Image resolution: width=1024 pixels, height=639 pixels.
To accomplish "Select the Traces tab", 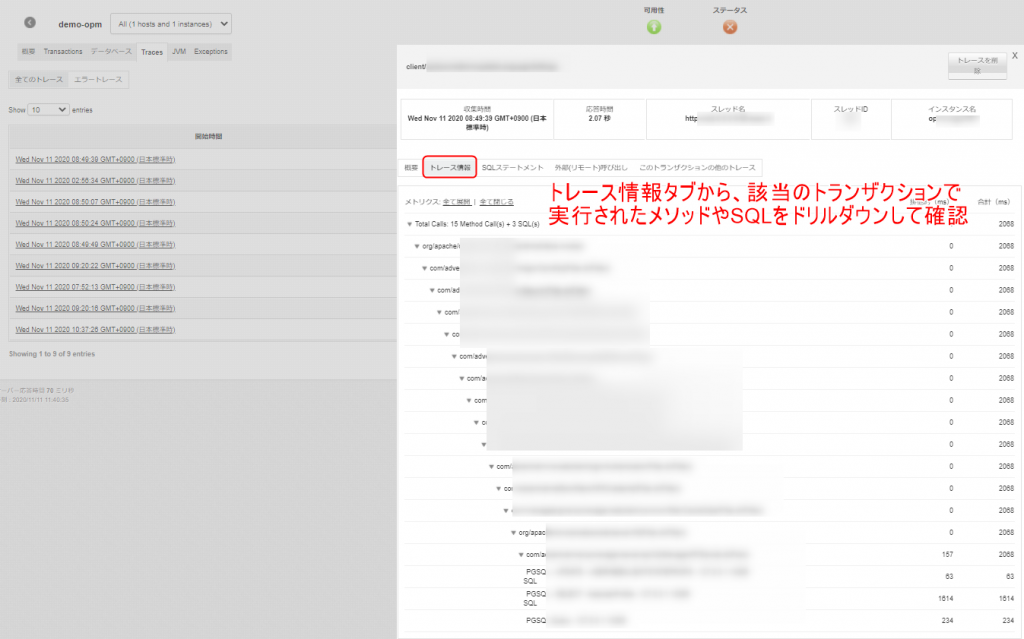I will [152, 52].
